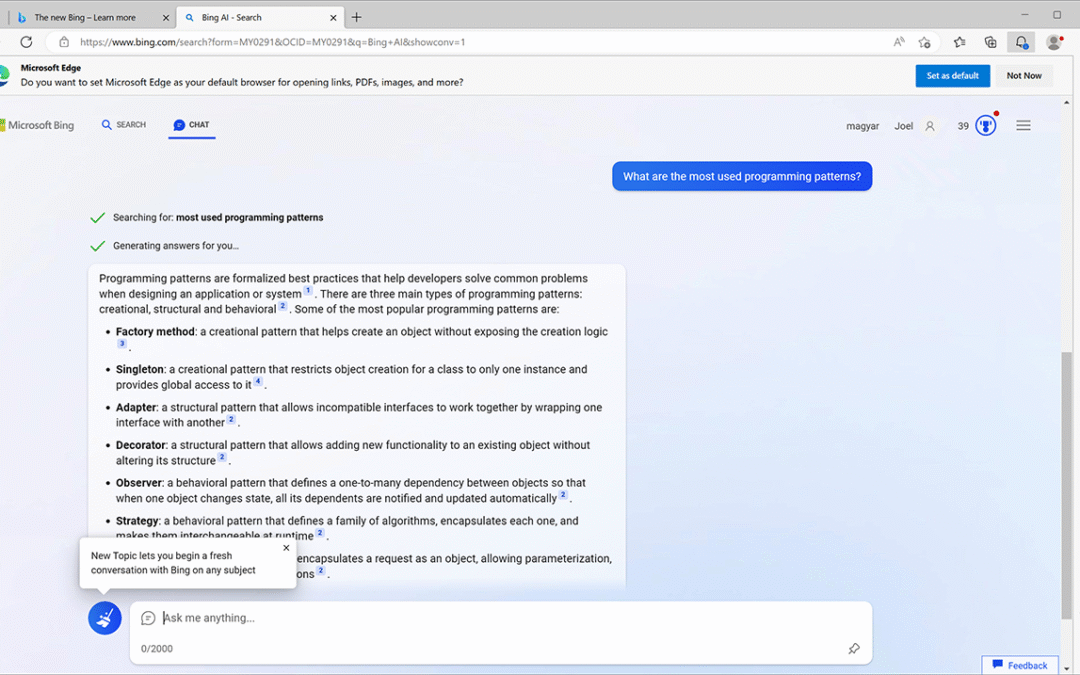
Task: Click the 'Ask me anything' input field
Action: 500,618
